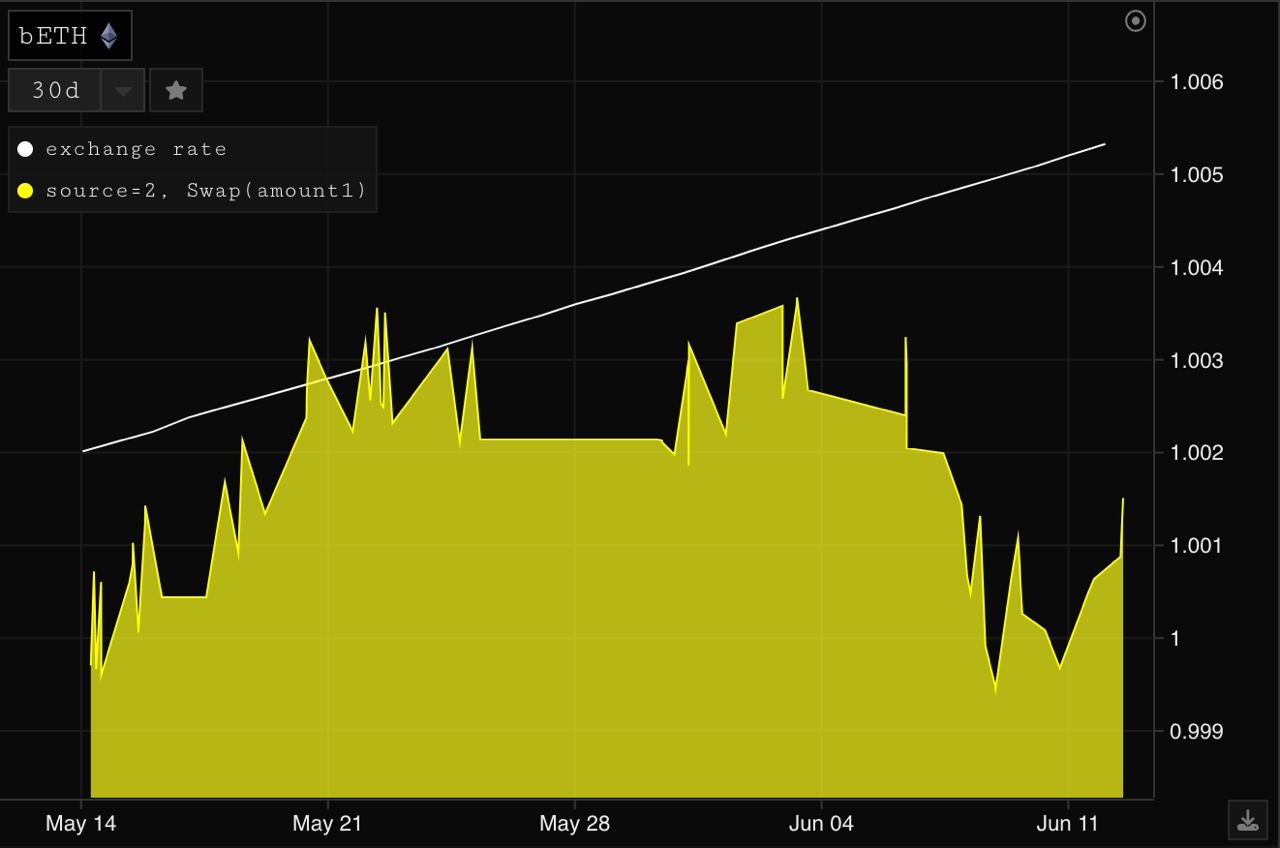Click the 1.005 y-axis value
Viewport: 1280px width, 848px height.
(1197, 175)
